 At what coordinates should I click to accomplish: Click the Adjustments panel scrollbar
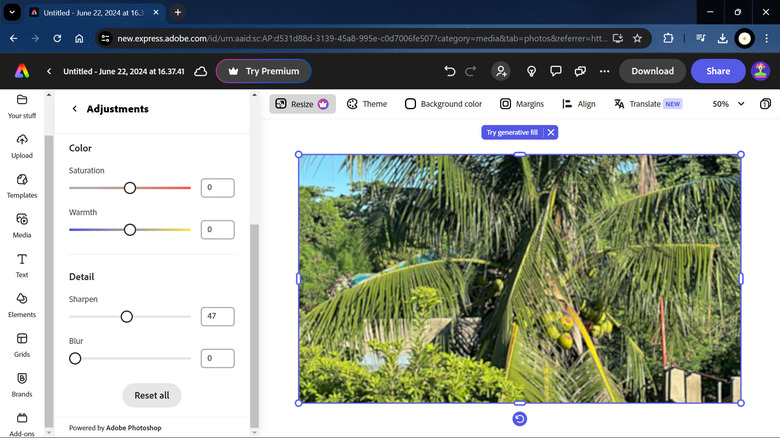pos(254,326)
